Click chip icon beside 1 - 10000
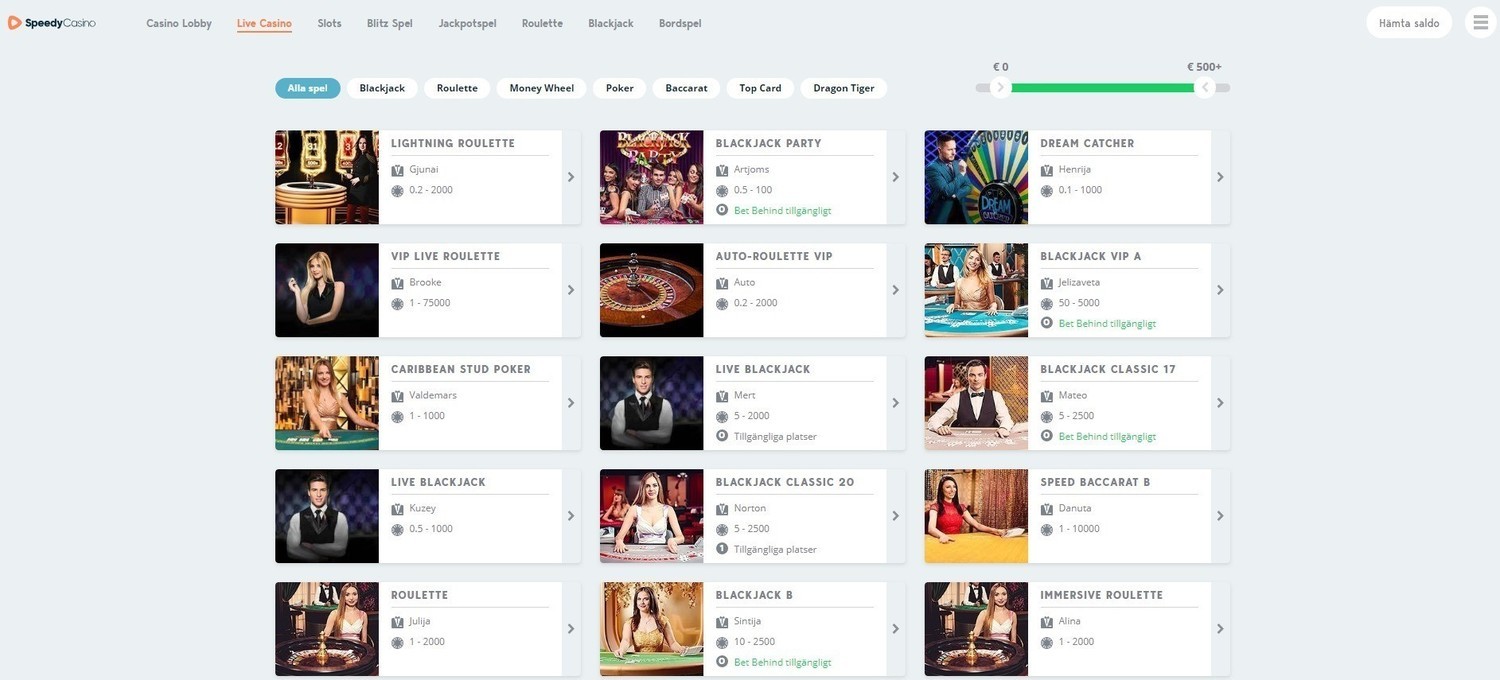 point(1047,529)
